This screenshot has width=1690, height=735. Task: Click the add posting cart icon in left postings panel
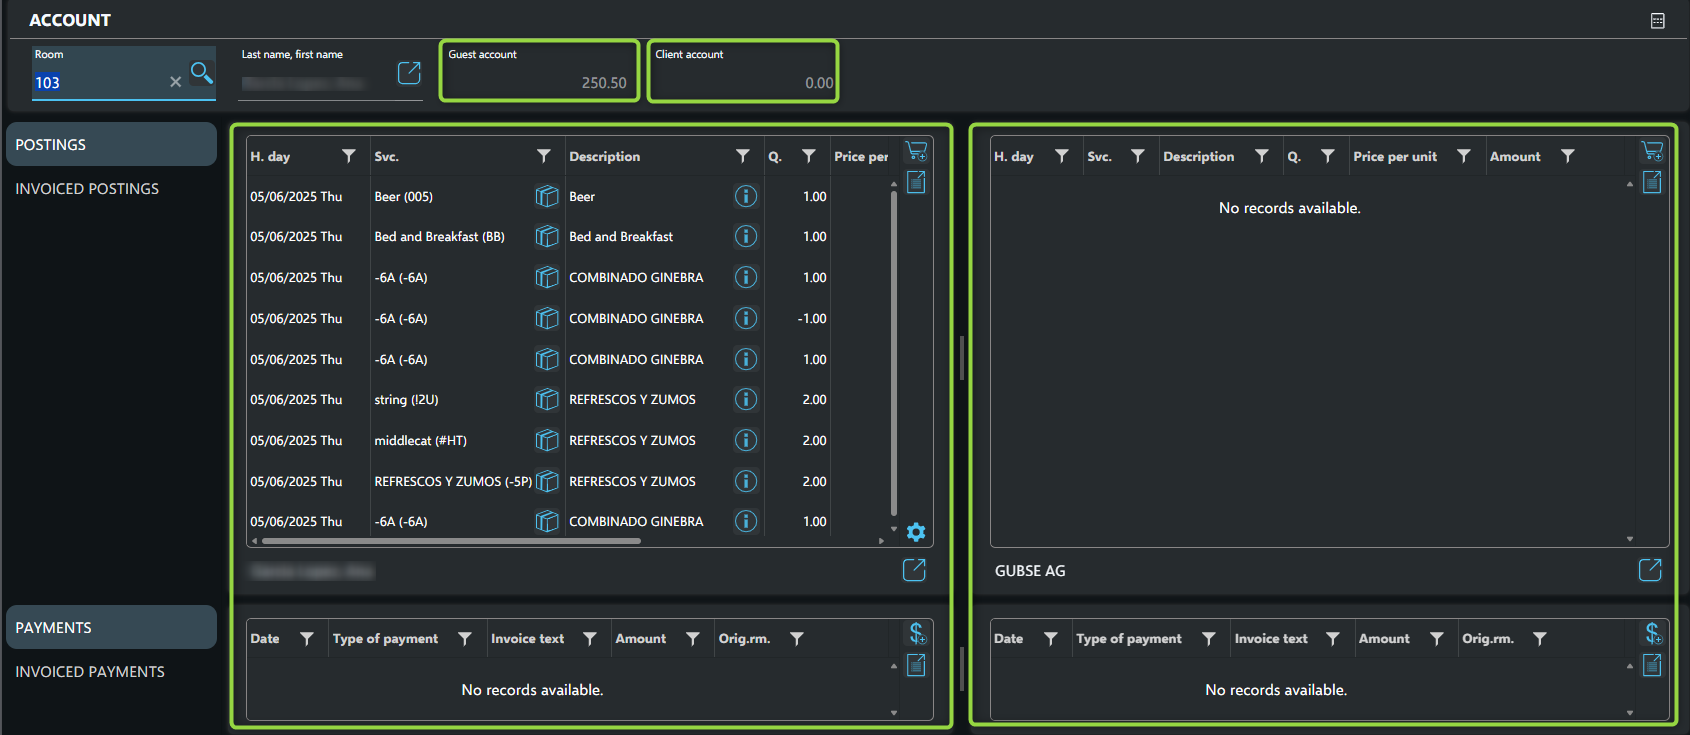(x=916, y=151)
